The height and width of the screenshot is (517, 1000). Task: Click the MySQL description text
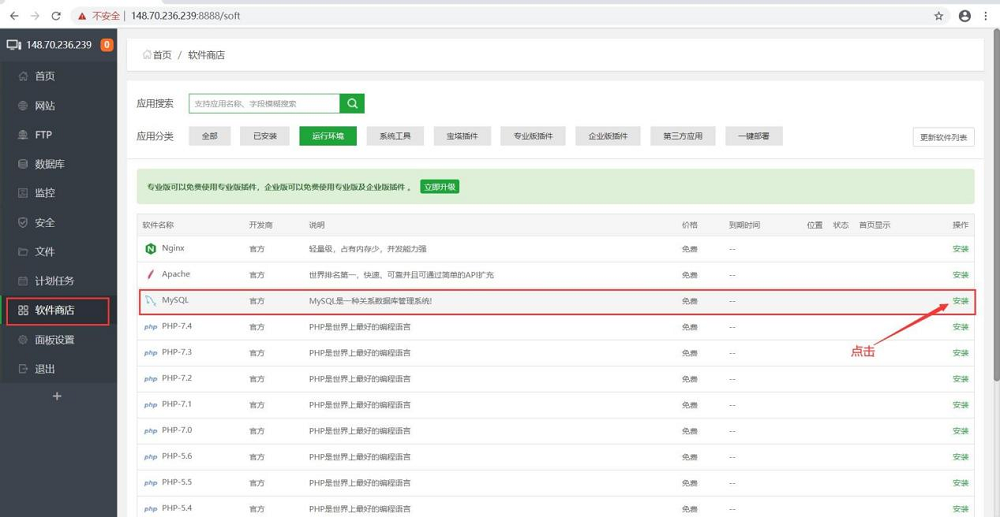[x=371, y=301]
